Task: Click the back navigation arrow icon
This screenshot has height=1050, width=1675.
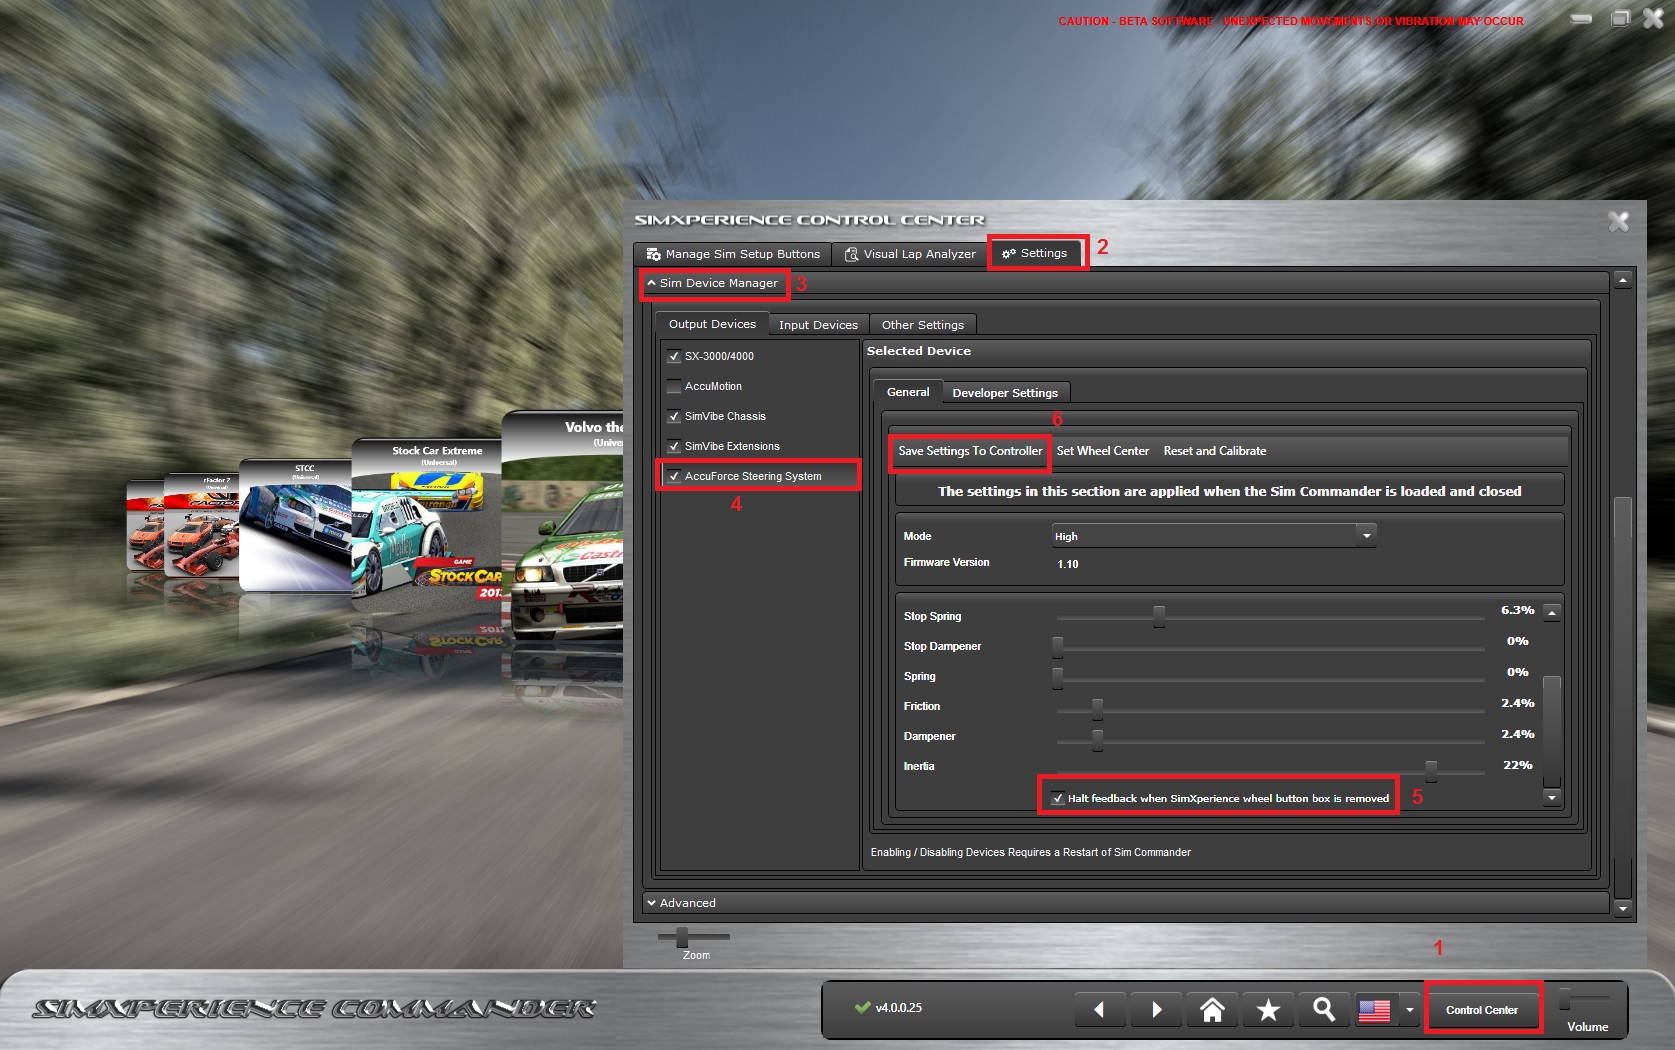Action: [x=1100, y=1009]
